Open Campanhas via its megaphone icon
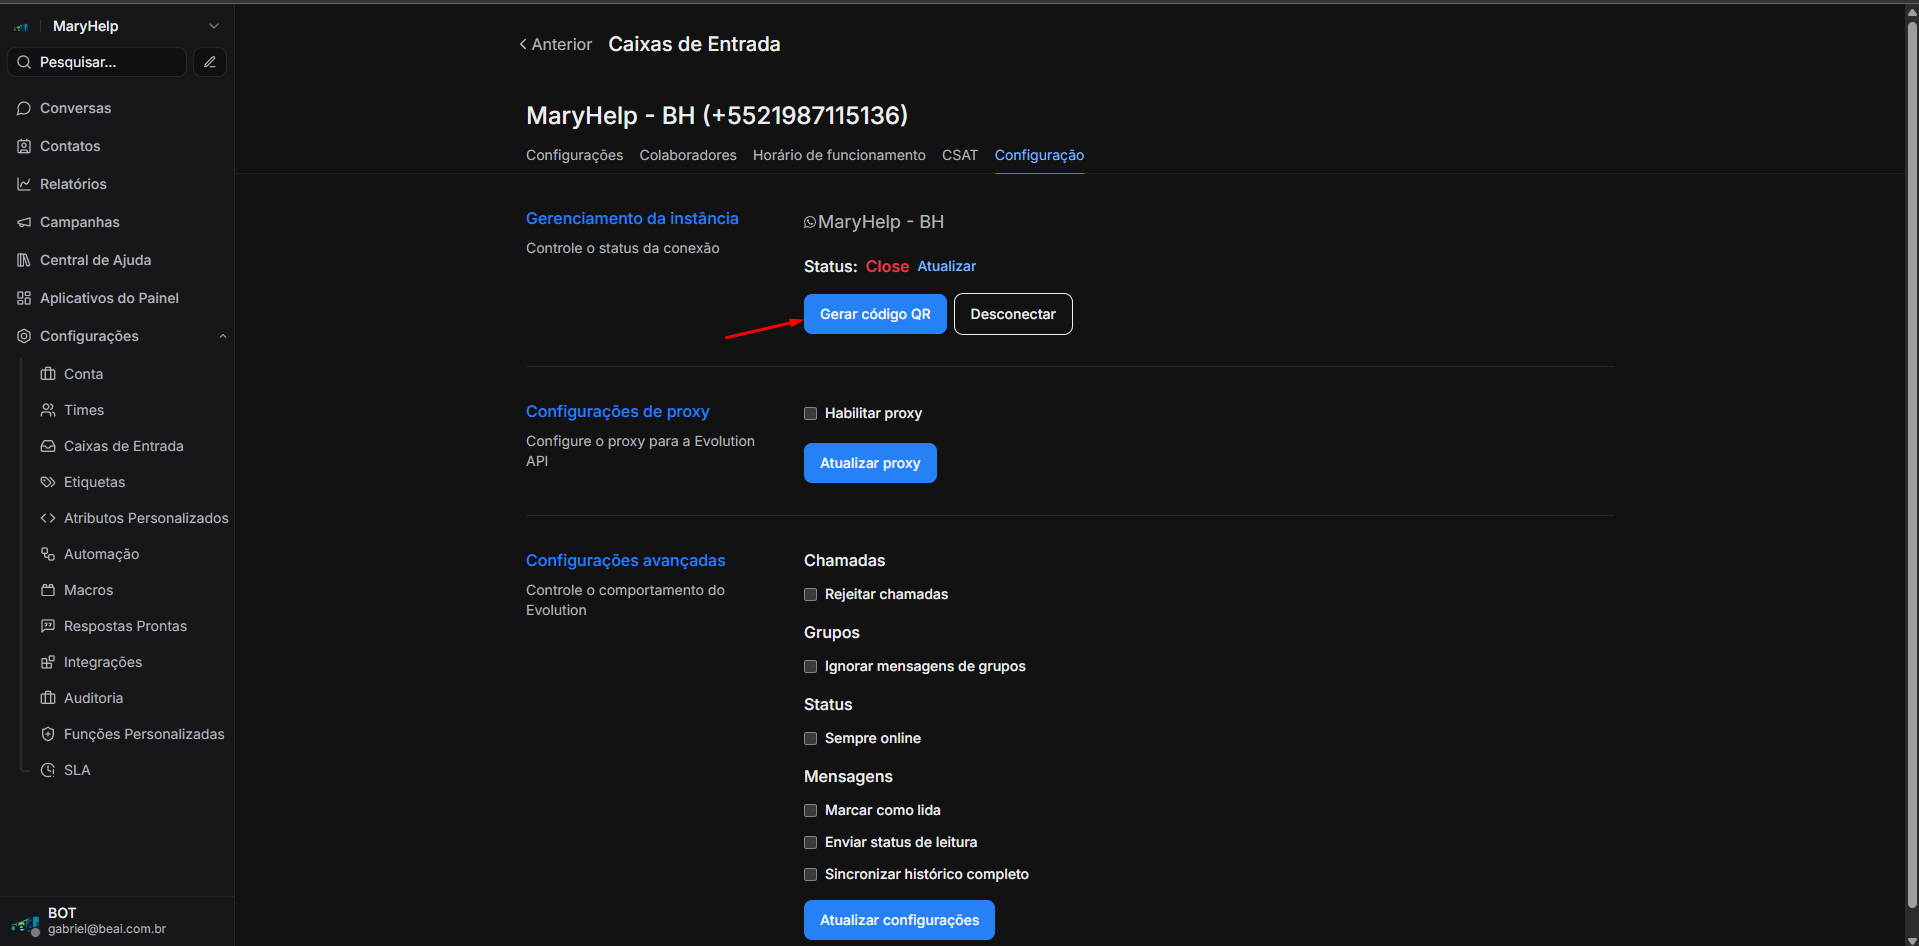This screenshot has height=946, width=1919. tap(24, 222)
